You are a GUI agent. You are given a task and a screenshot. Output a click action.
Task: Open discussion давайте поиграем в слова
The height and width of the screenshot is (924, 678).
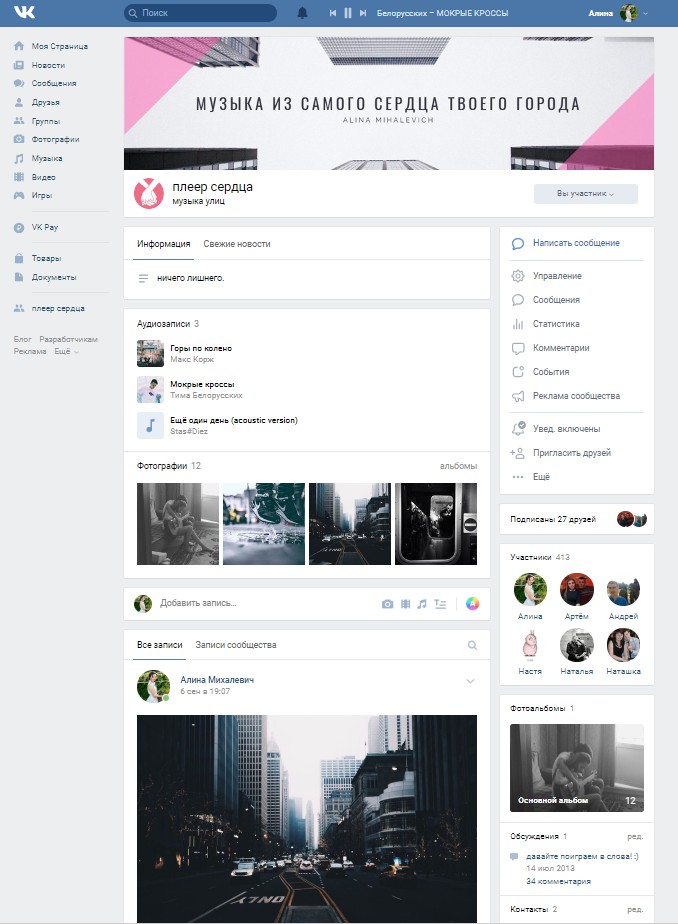pyautogui.click(x=582, y=856)
